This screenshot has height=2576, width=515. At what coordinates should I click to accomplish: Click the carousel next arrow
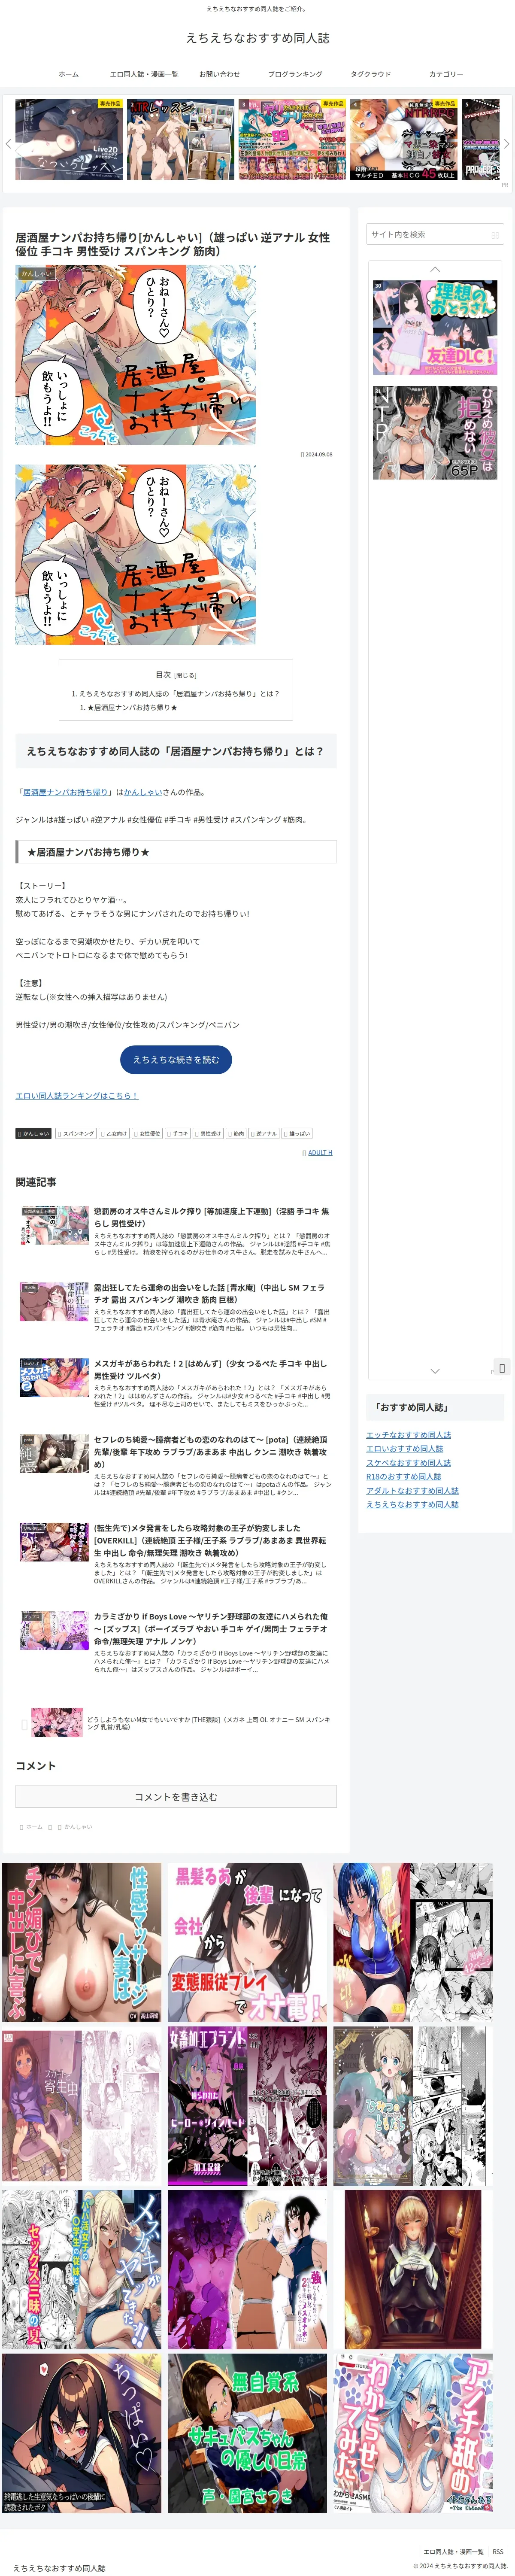[506, 143]
